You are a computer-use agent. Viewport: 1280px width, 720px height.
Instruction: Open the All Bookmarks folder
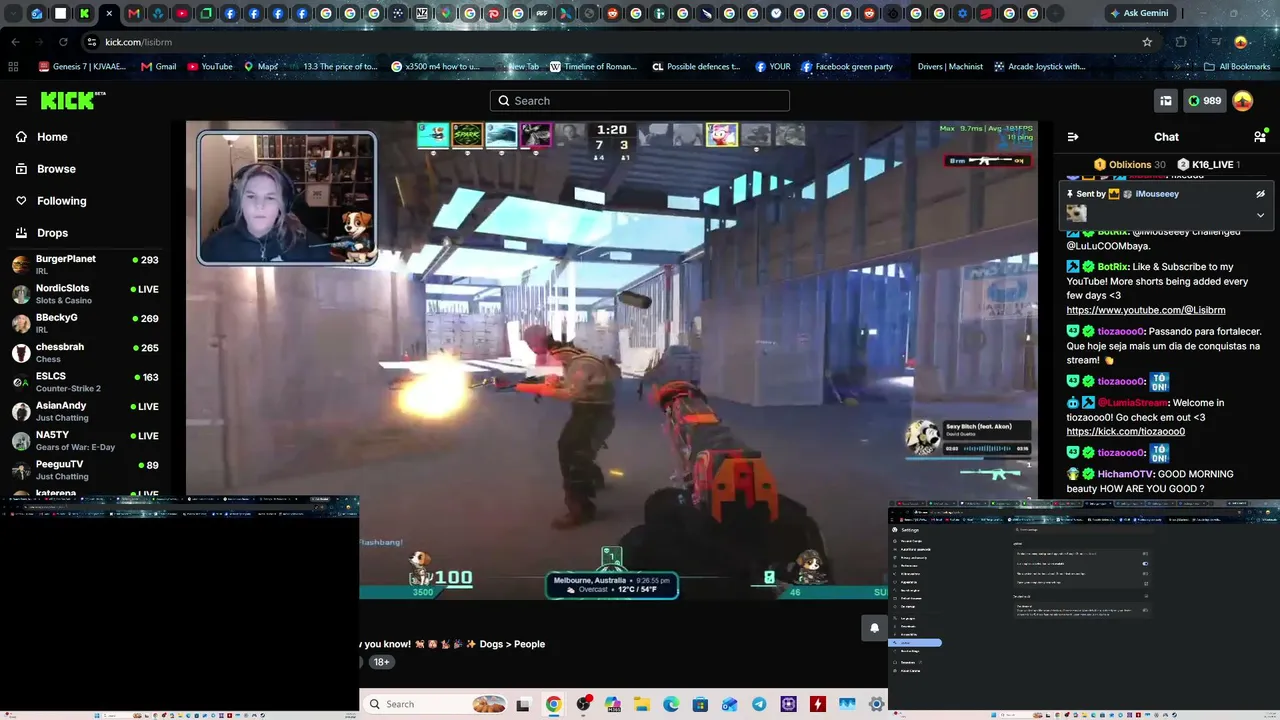pyautogui.click(x=1237, y=67)
